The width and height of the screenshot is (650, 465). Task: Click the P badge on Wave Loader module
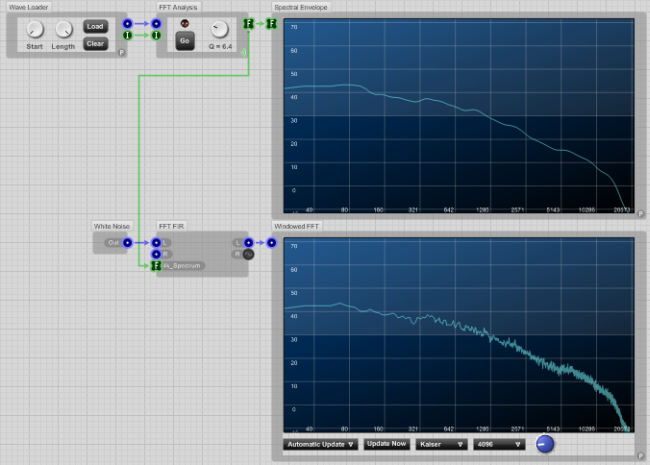[x=121, y=51]
